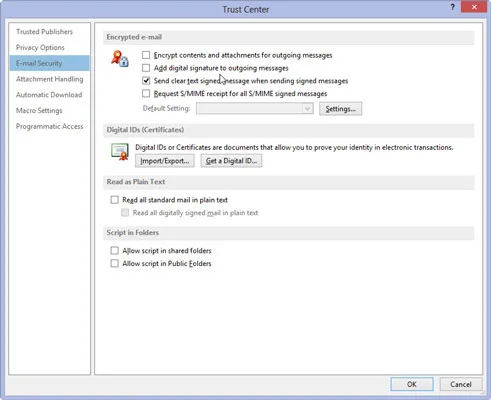Click the Settings... button
Image resolution: width=491 pixels, height=400 pixels.
click(340, 109)
